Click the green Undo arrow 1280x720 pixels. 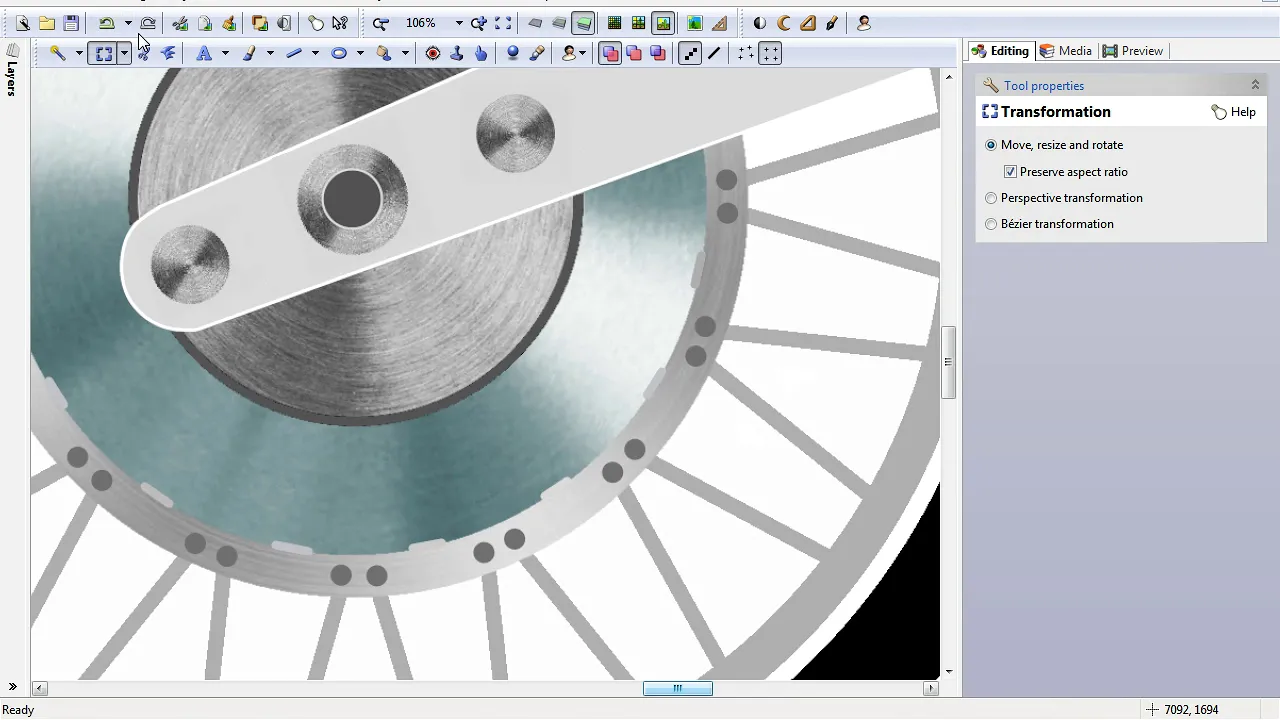pos(106,23)
